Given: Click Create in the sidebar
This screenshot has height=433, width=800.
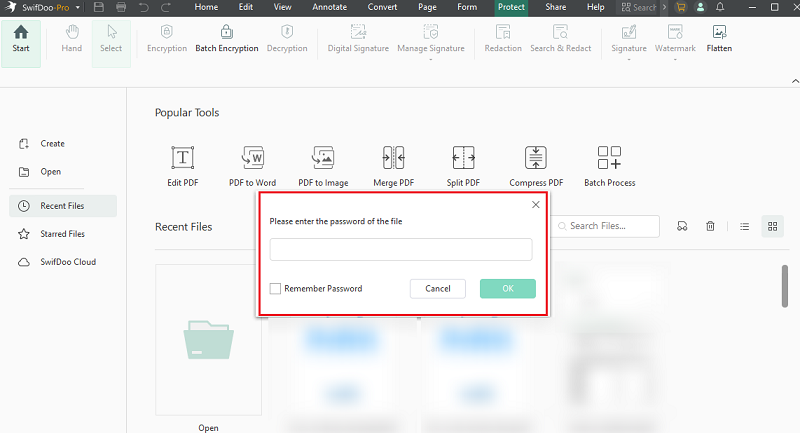Looking at the screenshot, I should point(42,144).
